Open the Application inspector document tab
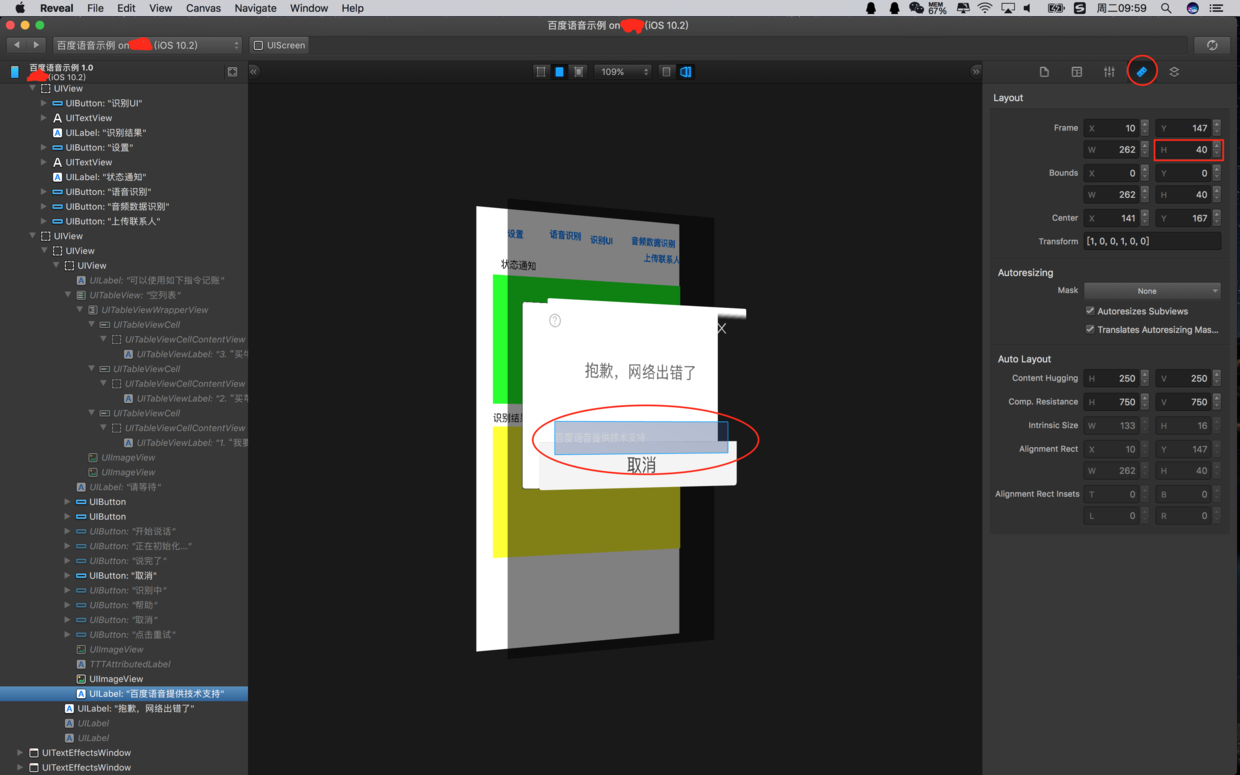 [1044, 72]
